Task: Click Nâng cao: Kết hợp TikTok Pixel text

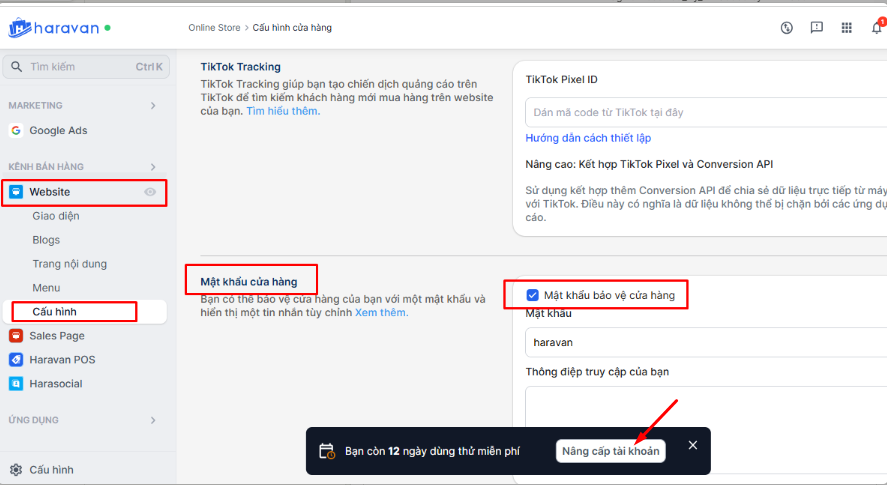Action: 649,165
